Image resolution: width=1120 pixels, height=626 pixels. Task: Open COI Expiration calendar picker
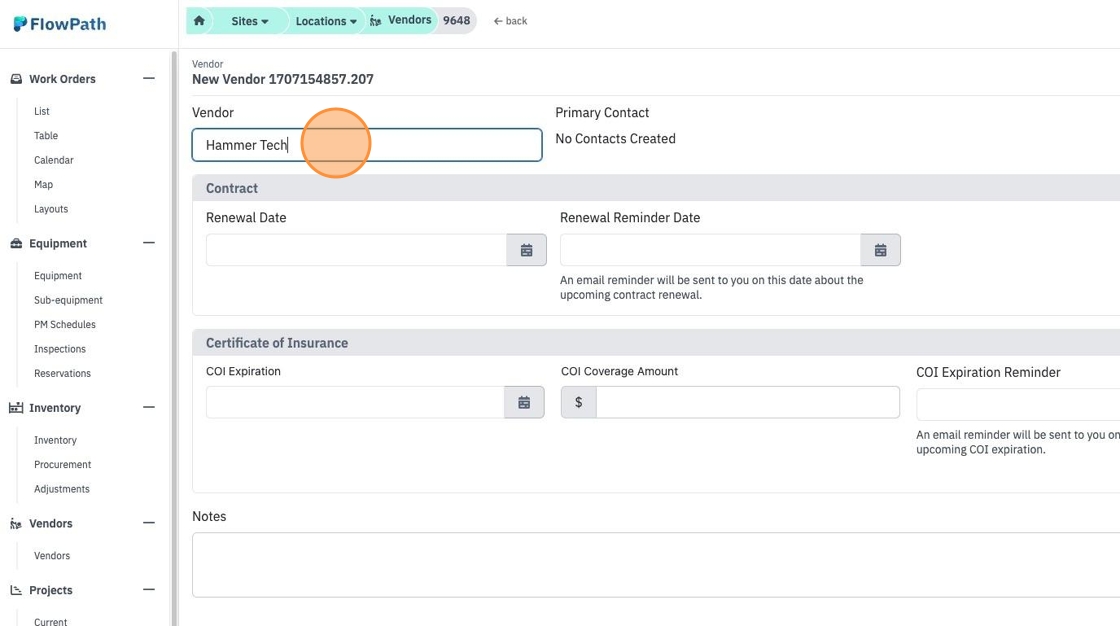(x=524, y=402)
